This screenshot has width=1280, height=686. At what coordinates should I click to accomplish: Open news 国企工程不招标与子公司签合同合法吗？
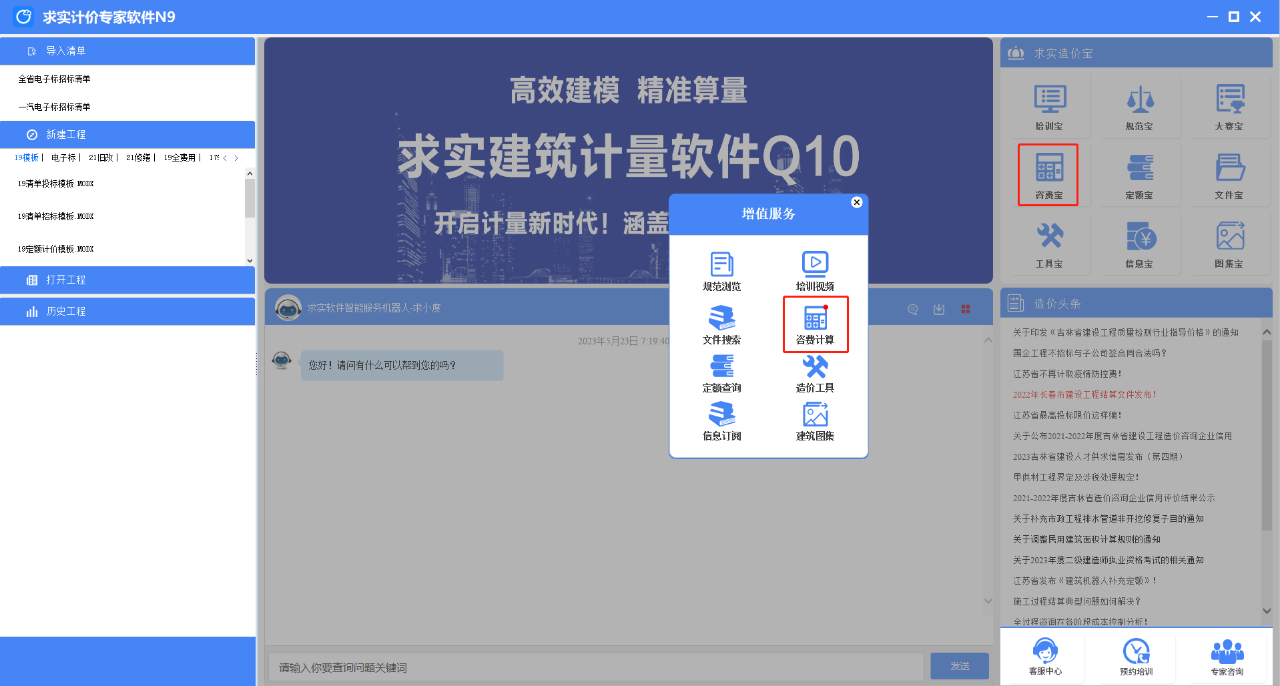[1089, 353]
